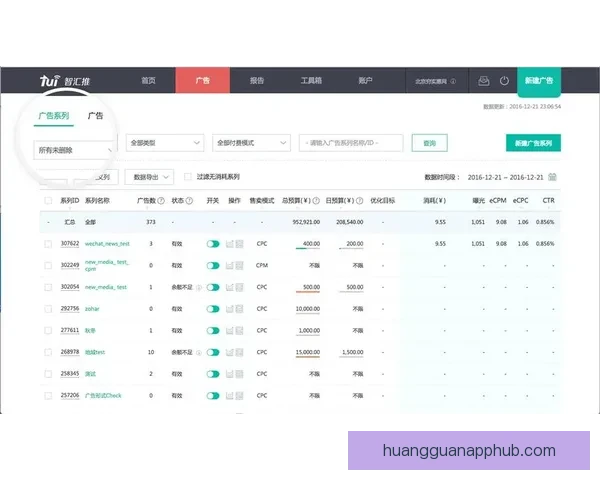Click budget progress bar under 15,000.00
The height and width of the screenshot is (480, 600).
(308, 357)
